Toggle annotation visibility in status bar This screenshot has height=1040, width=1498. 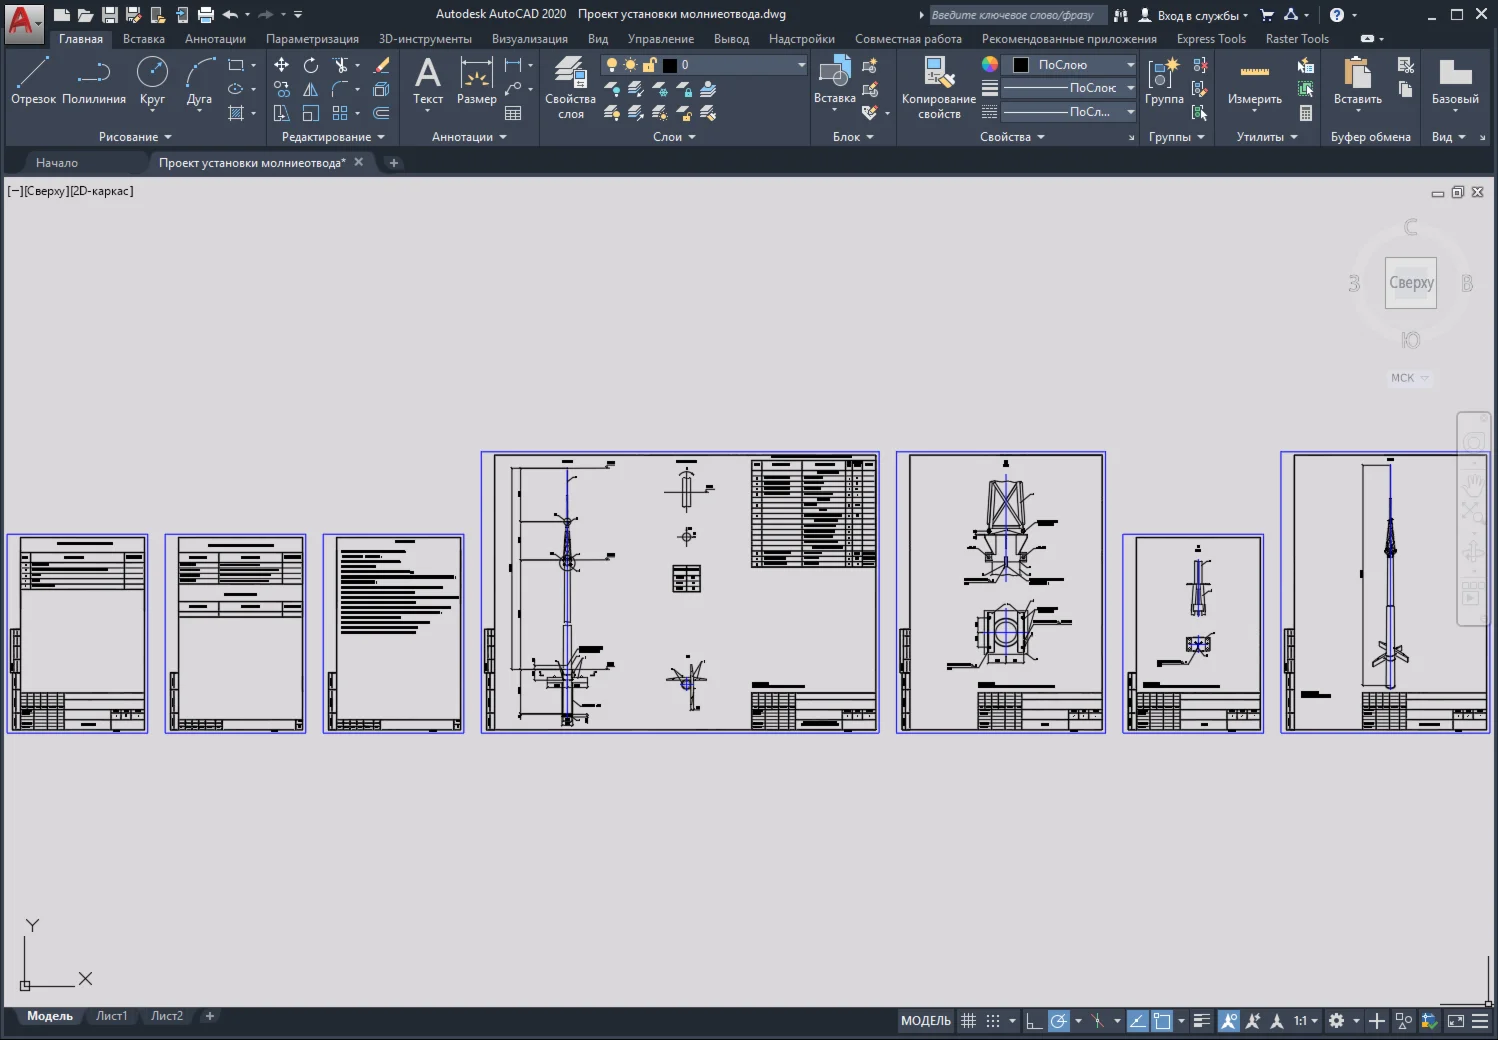coord(1229,1021)
